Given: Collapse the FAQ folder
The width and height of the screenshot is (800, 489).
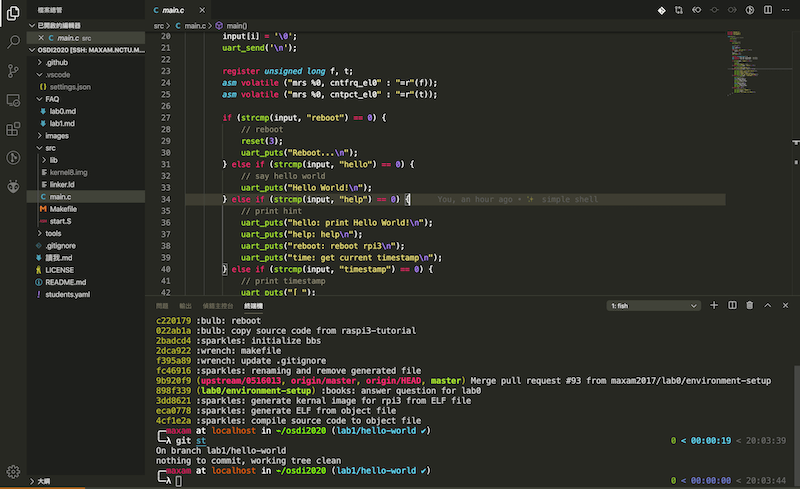Looking at the screenshot, I should tap(53, 99).
